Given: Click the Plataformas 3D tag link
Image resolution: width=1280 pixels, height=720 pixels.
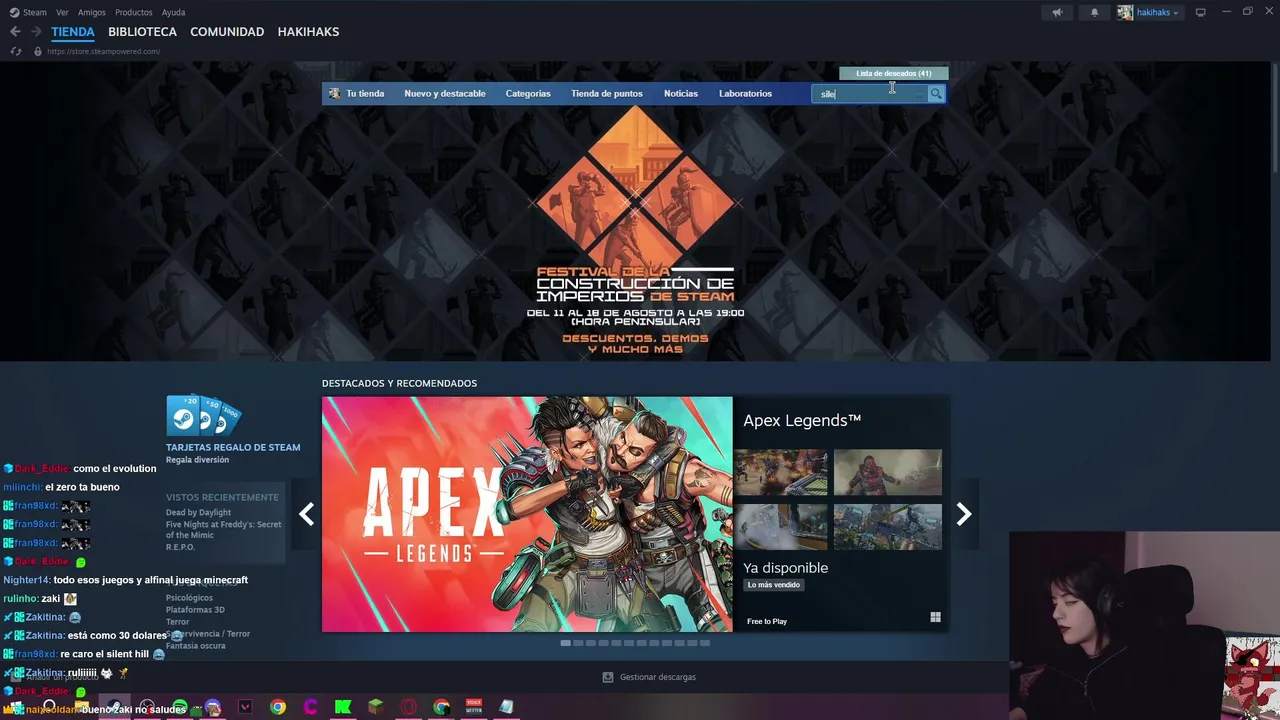Looking at the screenshot, I should (x=195, y=610).
